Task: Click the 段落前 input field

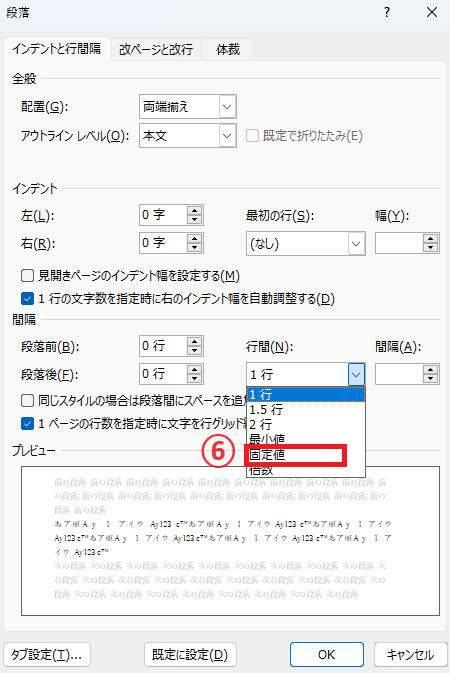Action: click(164, 346)
